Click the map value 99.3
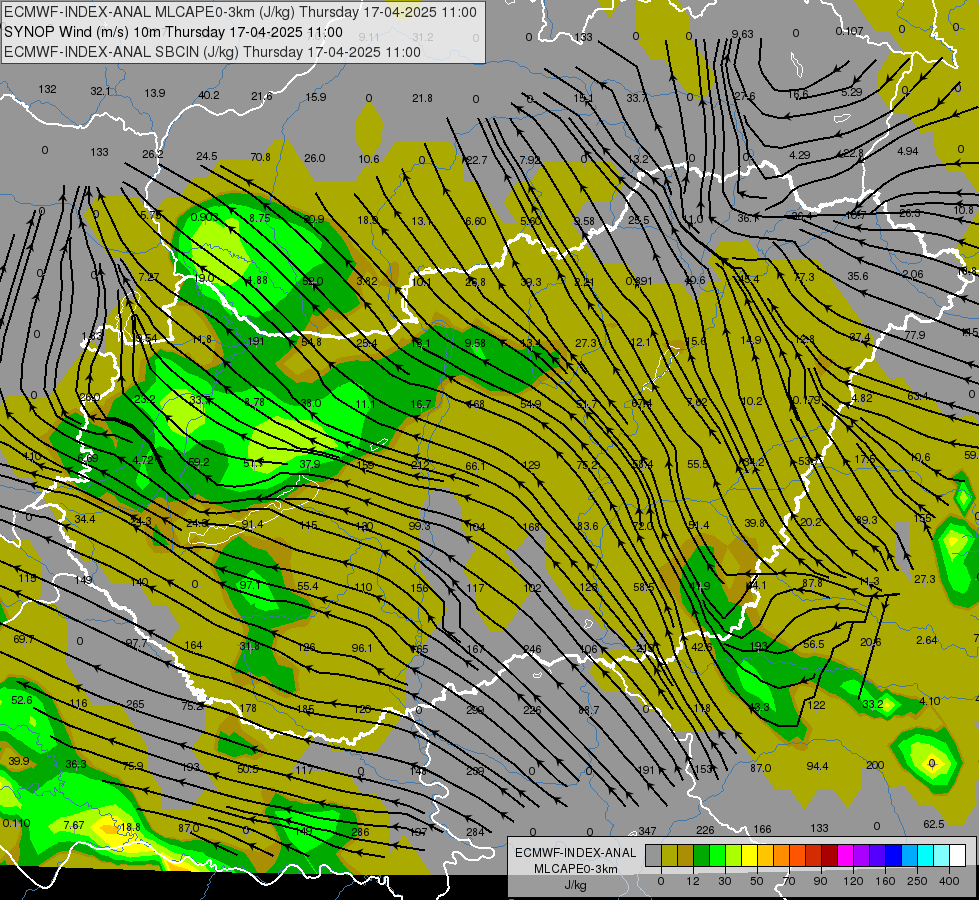Viewport: 979px width, 900px height. pyautogui.click(x=420, y=526)
